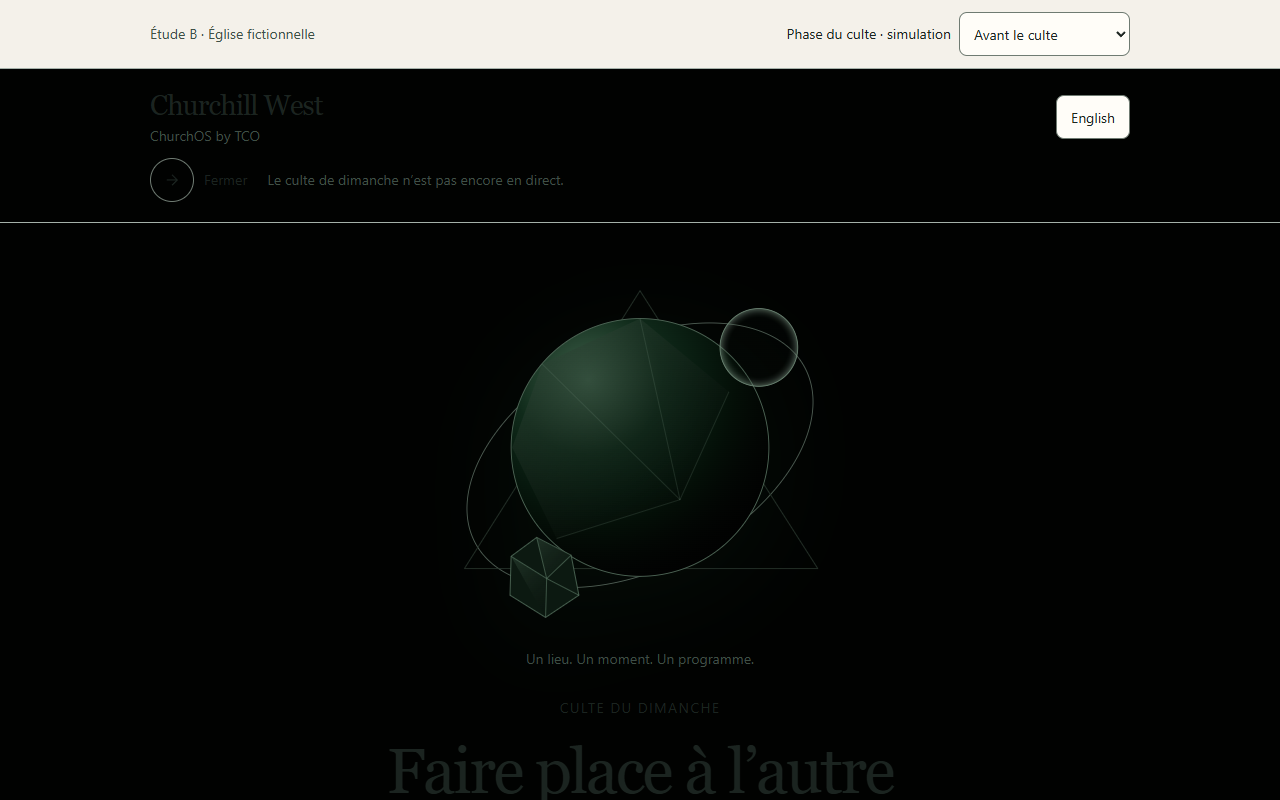The image size is (1280, 800).
Task: Click 'Étude B · Église fictionnelle' text
Action: tap(232, 34)
